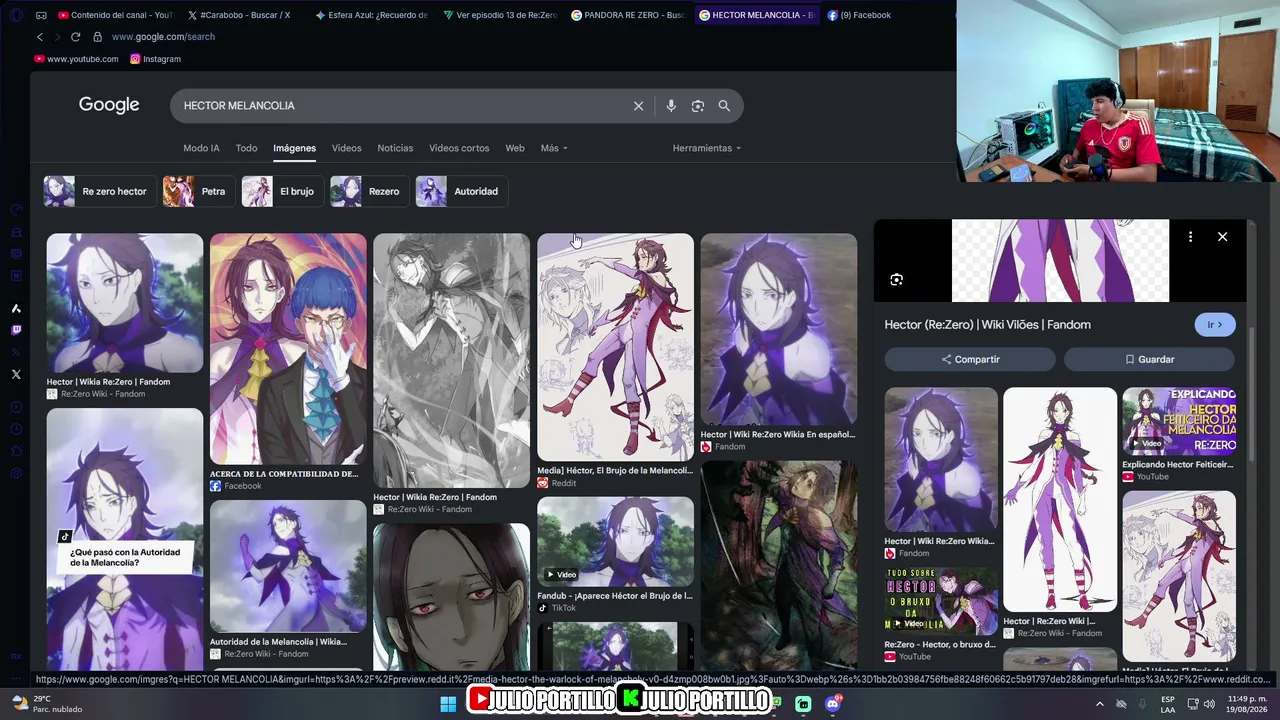Switch to the #Carabobo X search tab
This screenshot has width=1280, height=720.
coord(238,15)
